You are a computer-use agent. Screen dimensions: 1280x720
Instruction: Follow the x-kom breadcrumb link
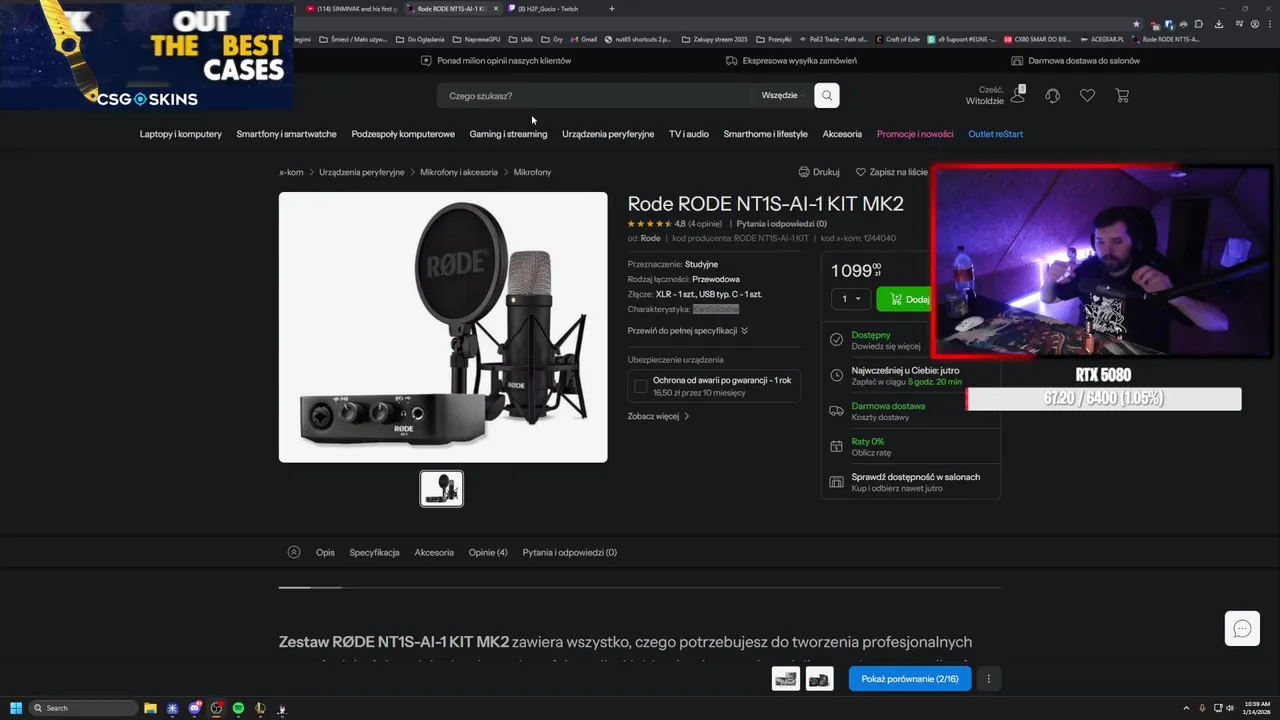291,172
